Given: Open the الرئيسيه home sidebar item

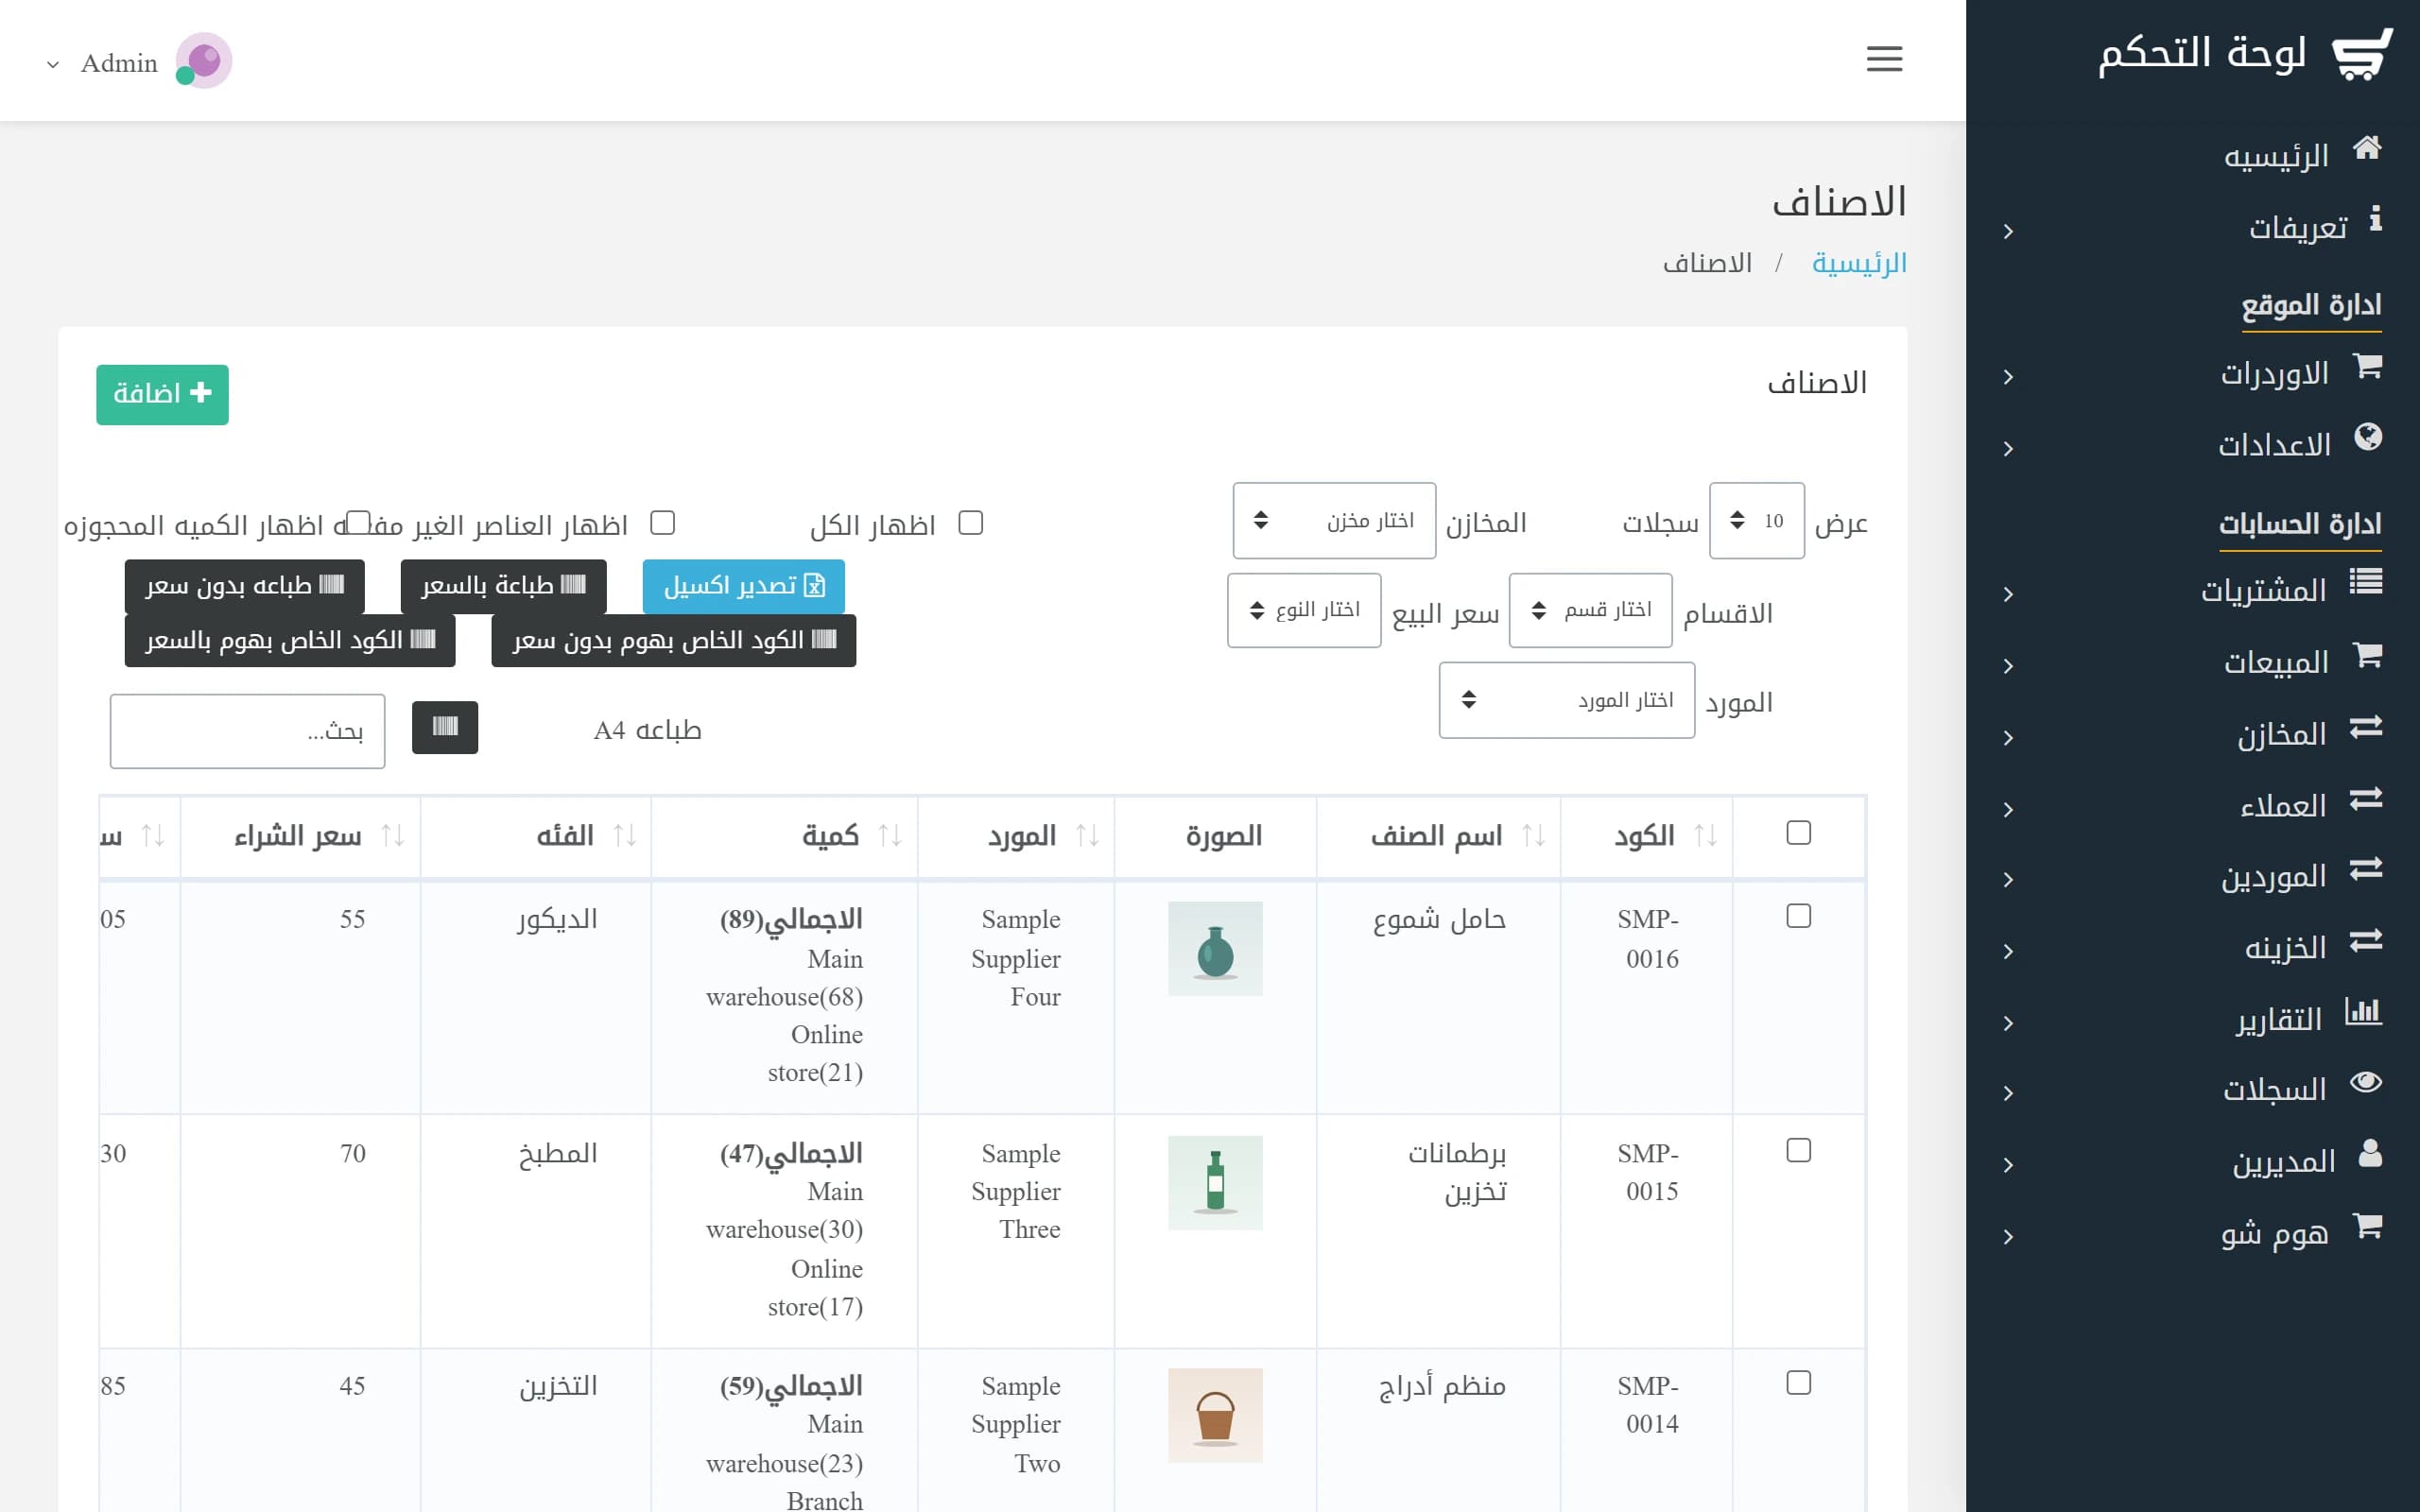Looking at the screenshot, I should point(2303,155).
